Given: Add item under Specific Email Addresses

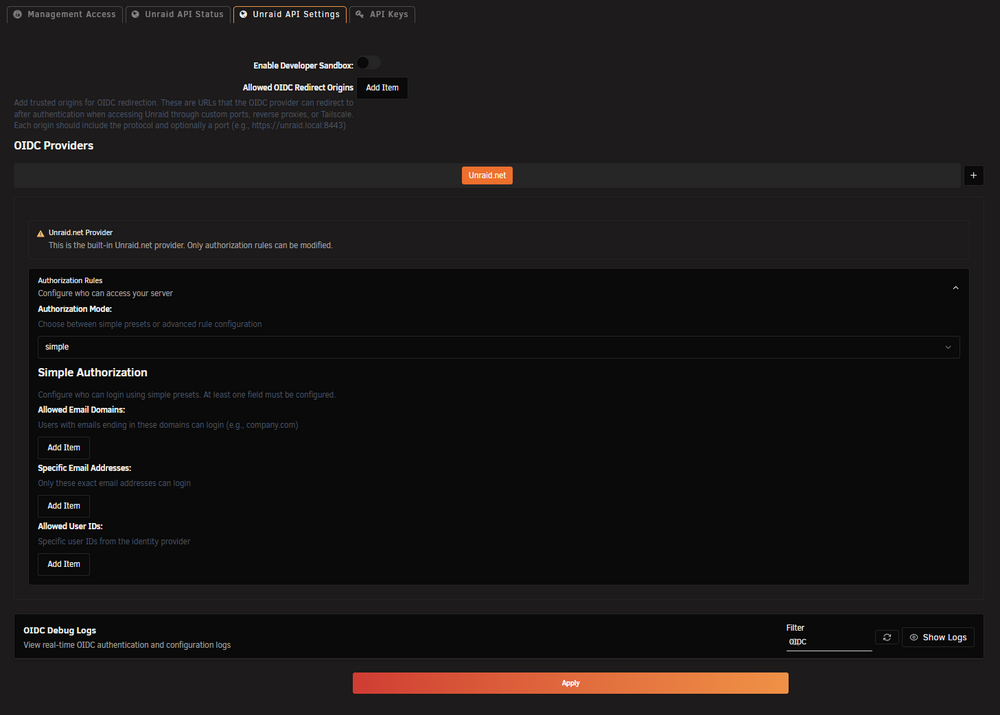Looking at the screenshot, I should coord(64,506).
